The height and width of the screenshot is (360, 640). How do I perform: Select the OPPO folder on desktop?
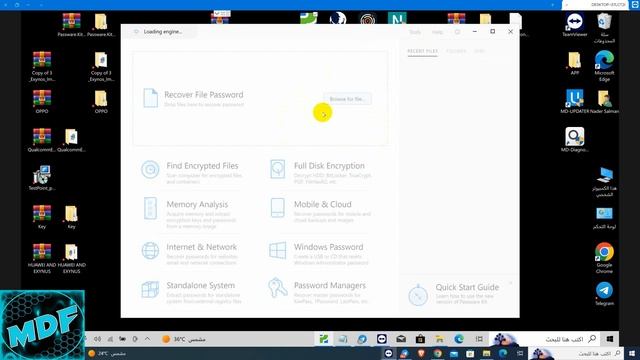pyautogui.click(x=101, y=101)
